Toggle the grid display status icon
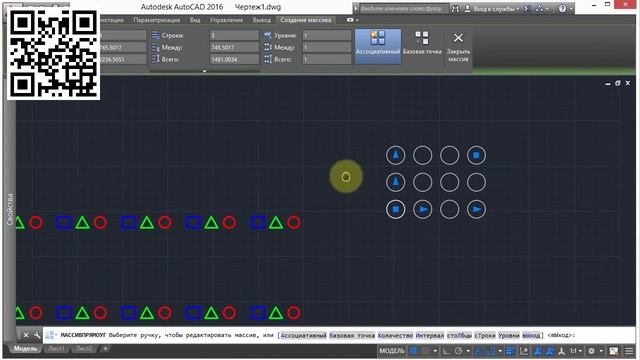Viewport: 640px width, 360px height. coord(413,351)
